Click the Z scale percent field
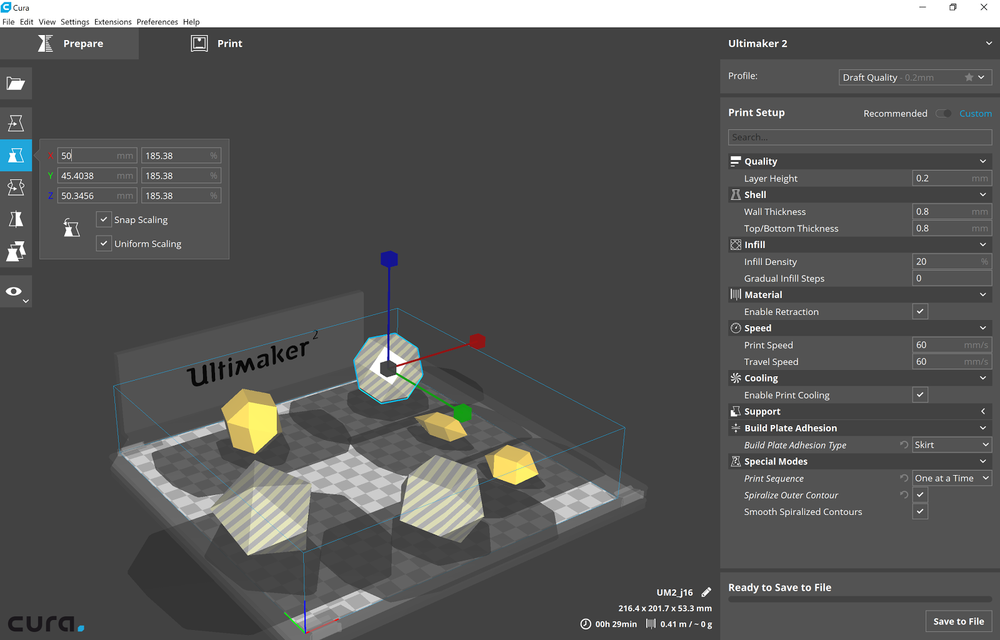 pos(181,196)
